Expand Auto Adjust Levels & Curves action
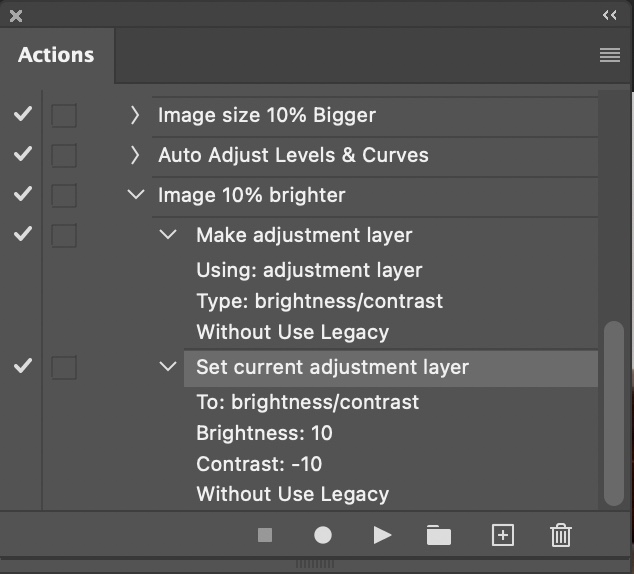 [135, 155]
